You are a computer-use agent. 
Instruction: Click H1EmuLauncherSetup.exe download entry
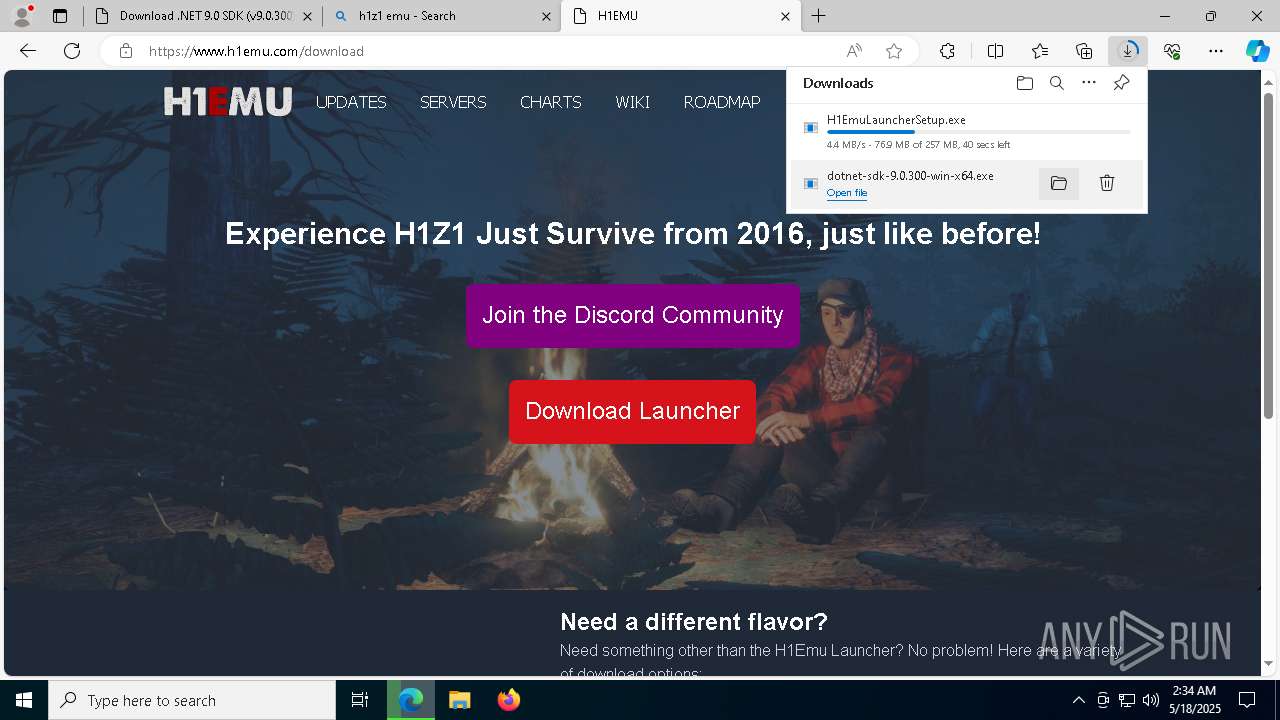pos(967,131)
